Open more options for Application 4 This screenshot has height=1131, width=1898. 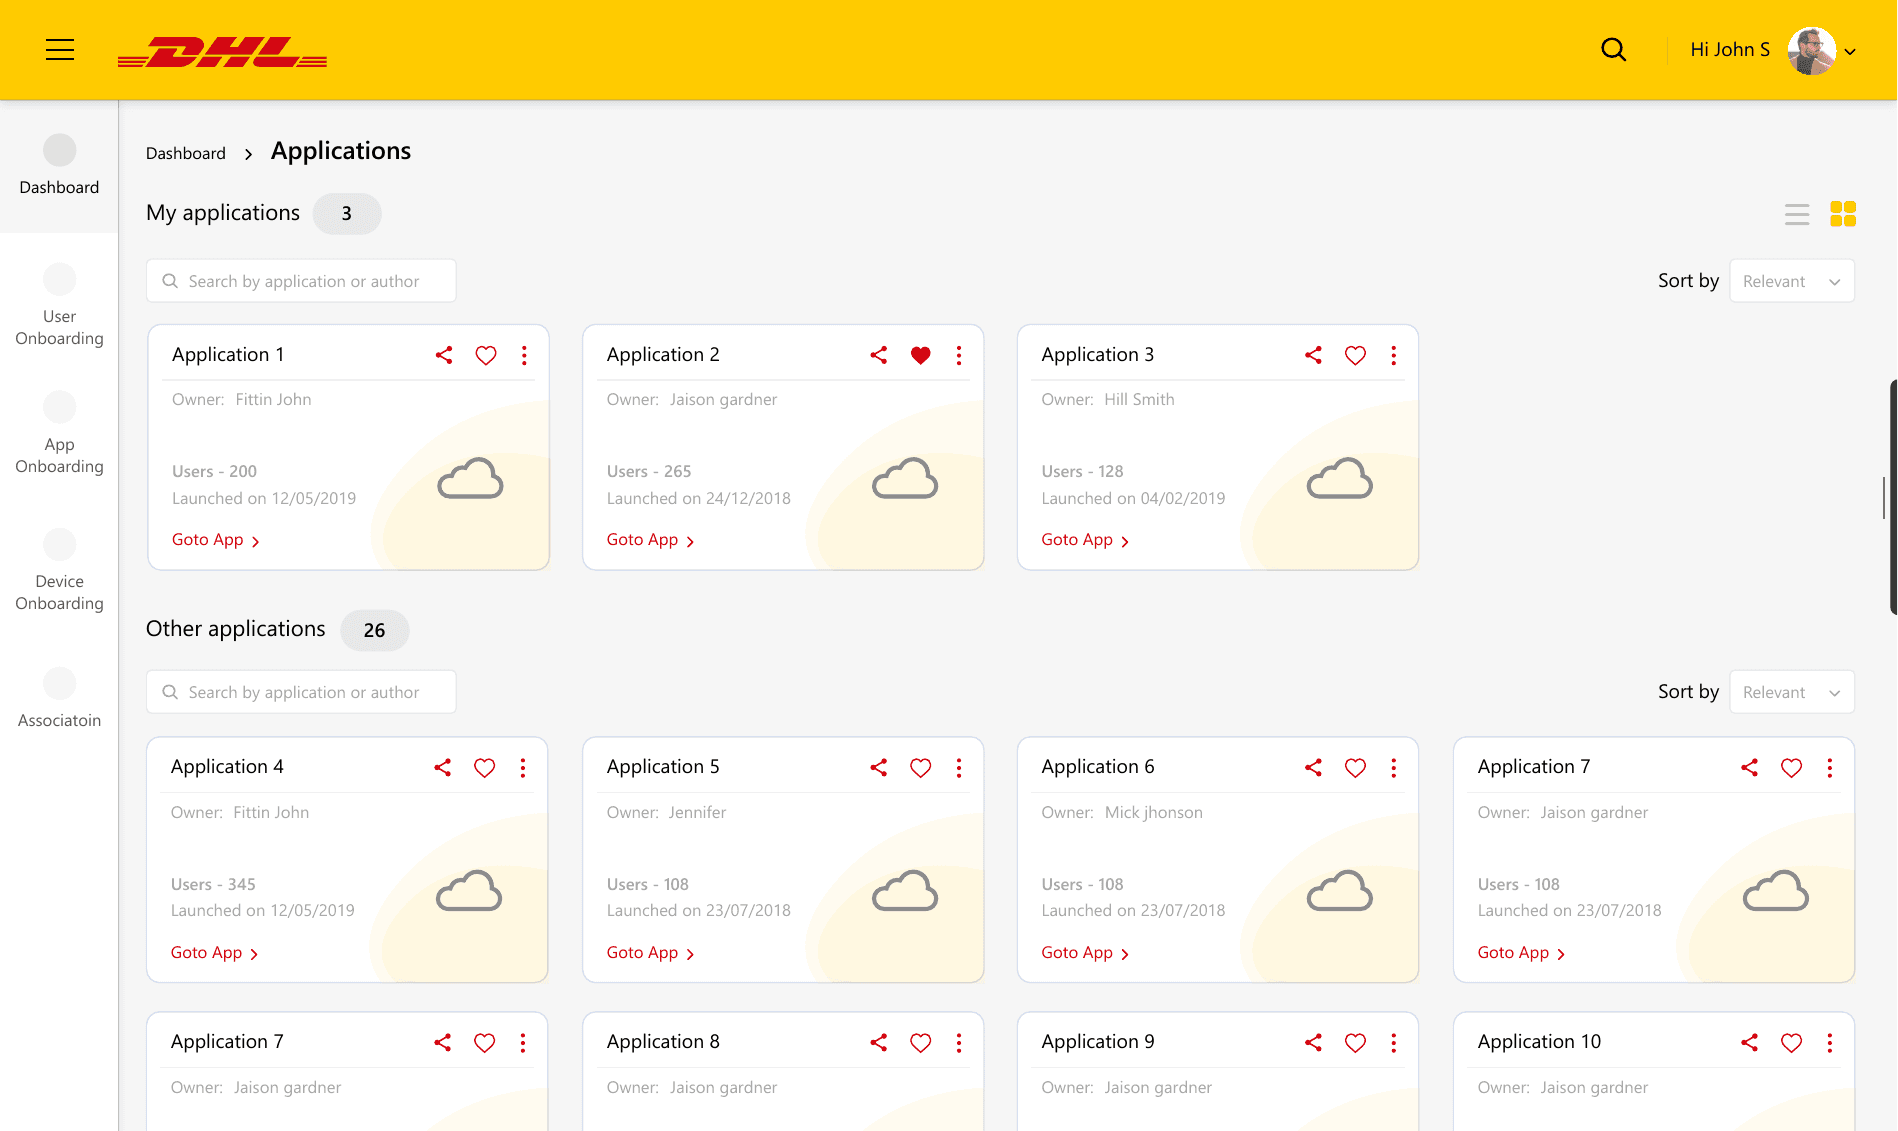point(523,768)
